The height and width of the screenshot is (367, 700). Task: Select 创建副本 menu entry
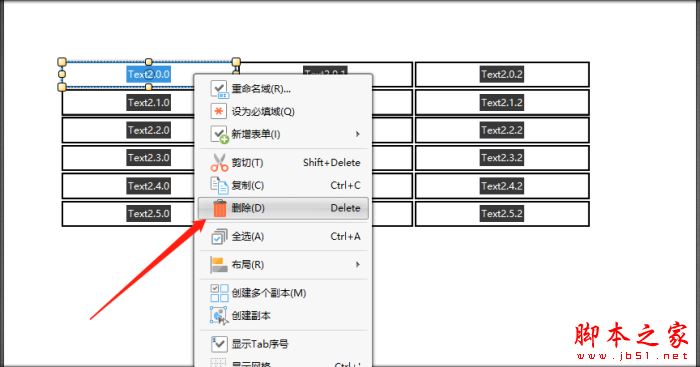coord(283,316)
